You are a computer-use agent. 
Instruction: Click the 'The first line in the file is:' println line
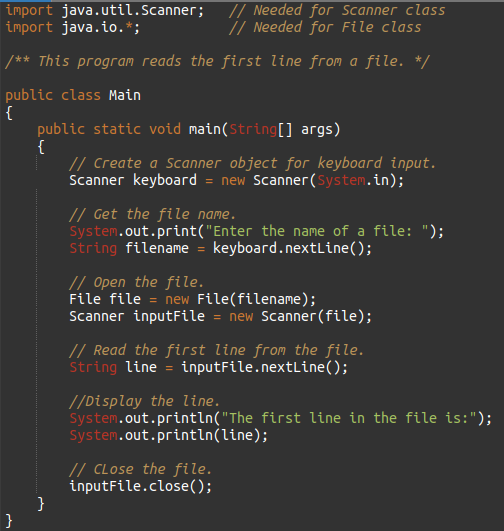pos(280,418)
